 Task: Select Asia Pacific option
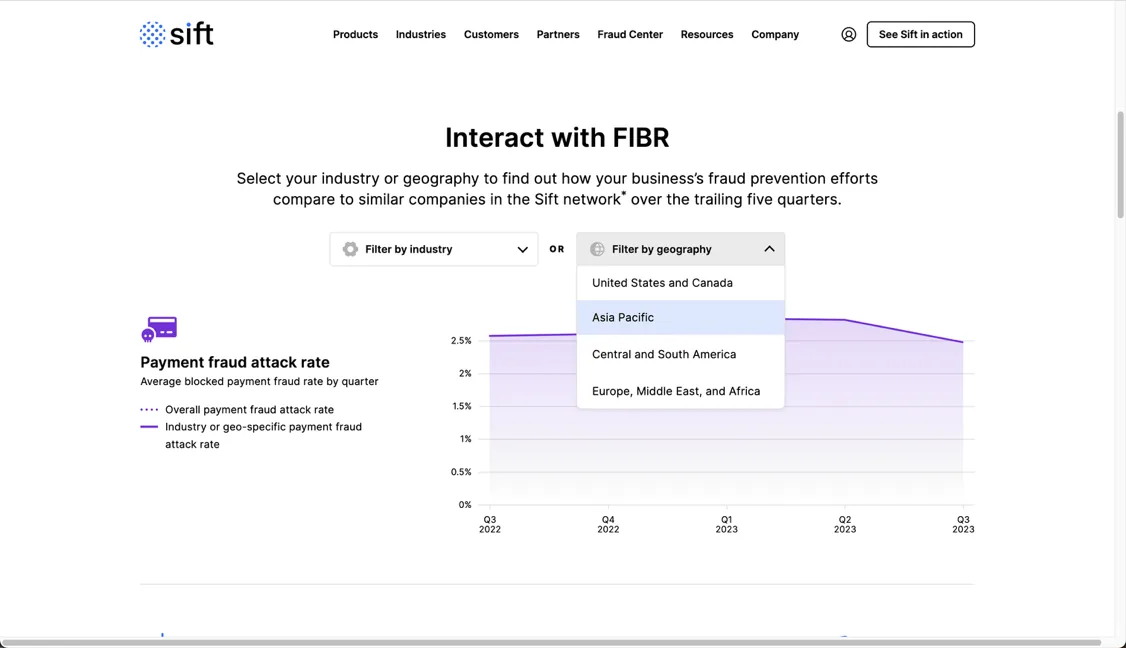pyautogui.click(x=680, y=318)
